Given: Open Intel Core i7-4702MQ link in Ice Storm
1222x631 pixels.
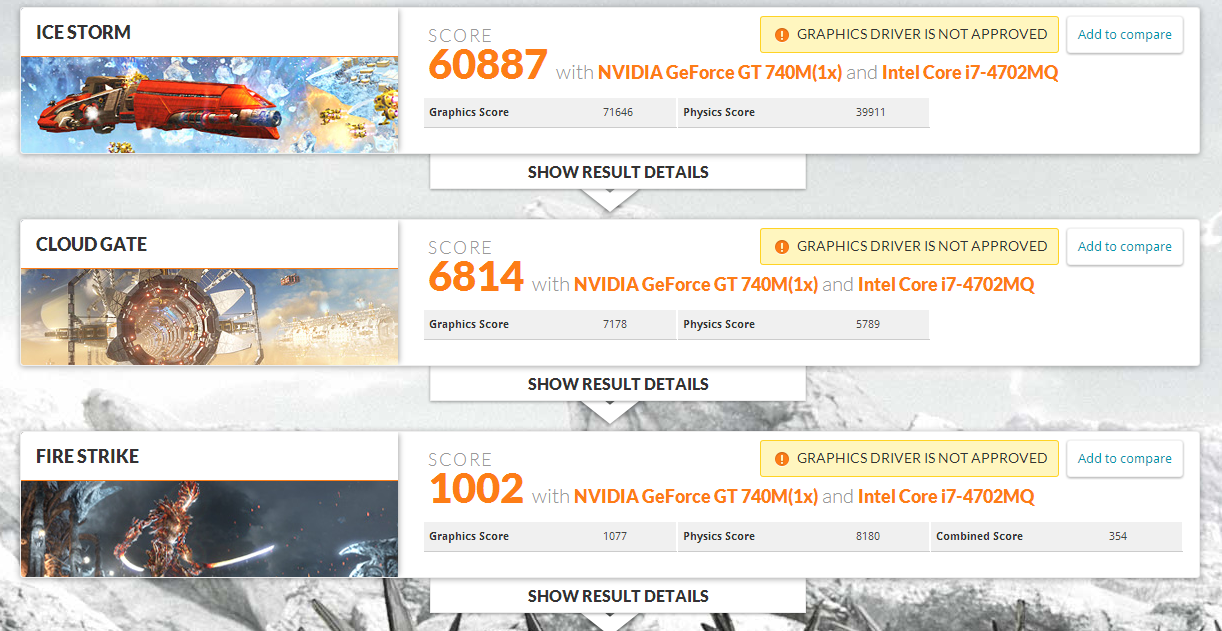Looking at the screenshot, I should [970, 72].
